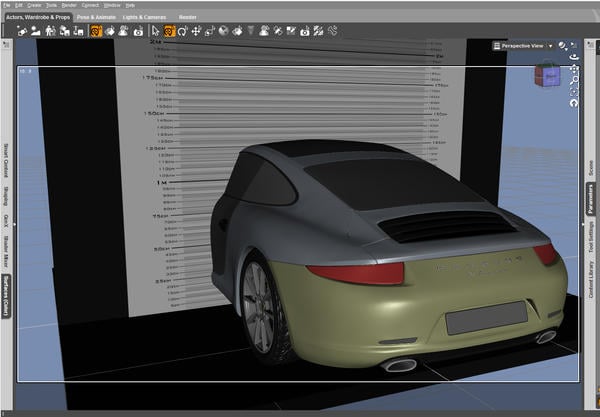Screen dimensions: 600x417
Task: Click the figure joint editor tool icon
Action: (264, 31)
